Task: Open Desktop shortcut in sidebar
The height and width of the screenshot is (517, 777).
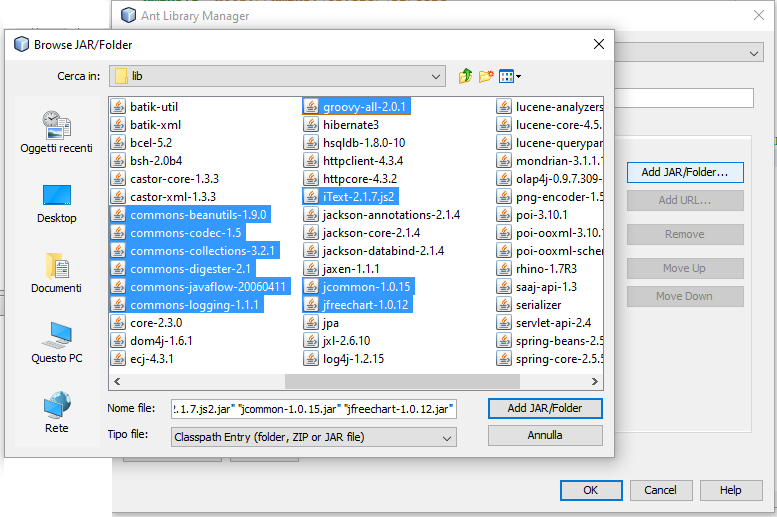Action: 56,204
